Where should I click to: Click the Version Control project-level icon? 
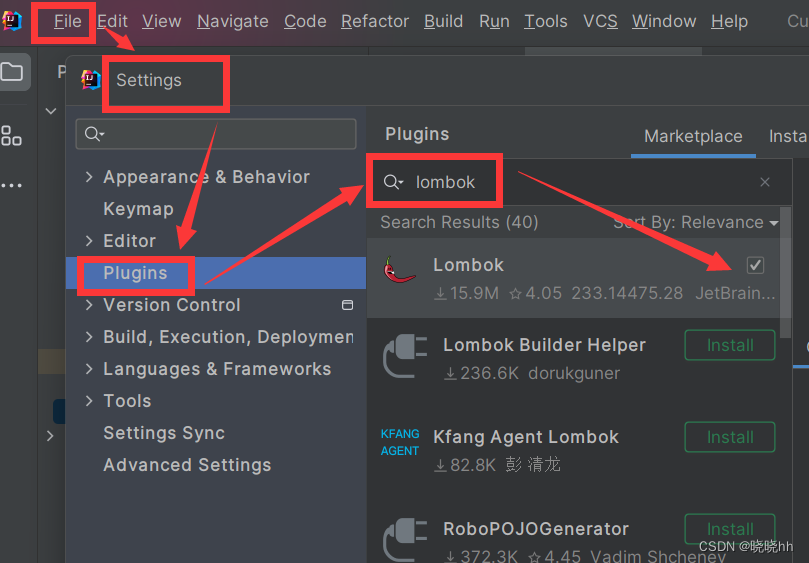tap(347, 305)
